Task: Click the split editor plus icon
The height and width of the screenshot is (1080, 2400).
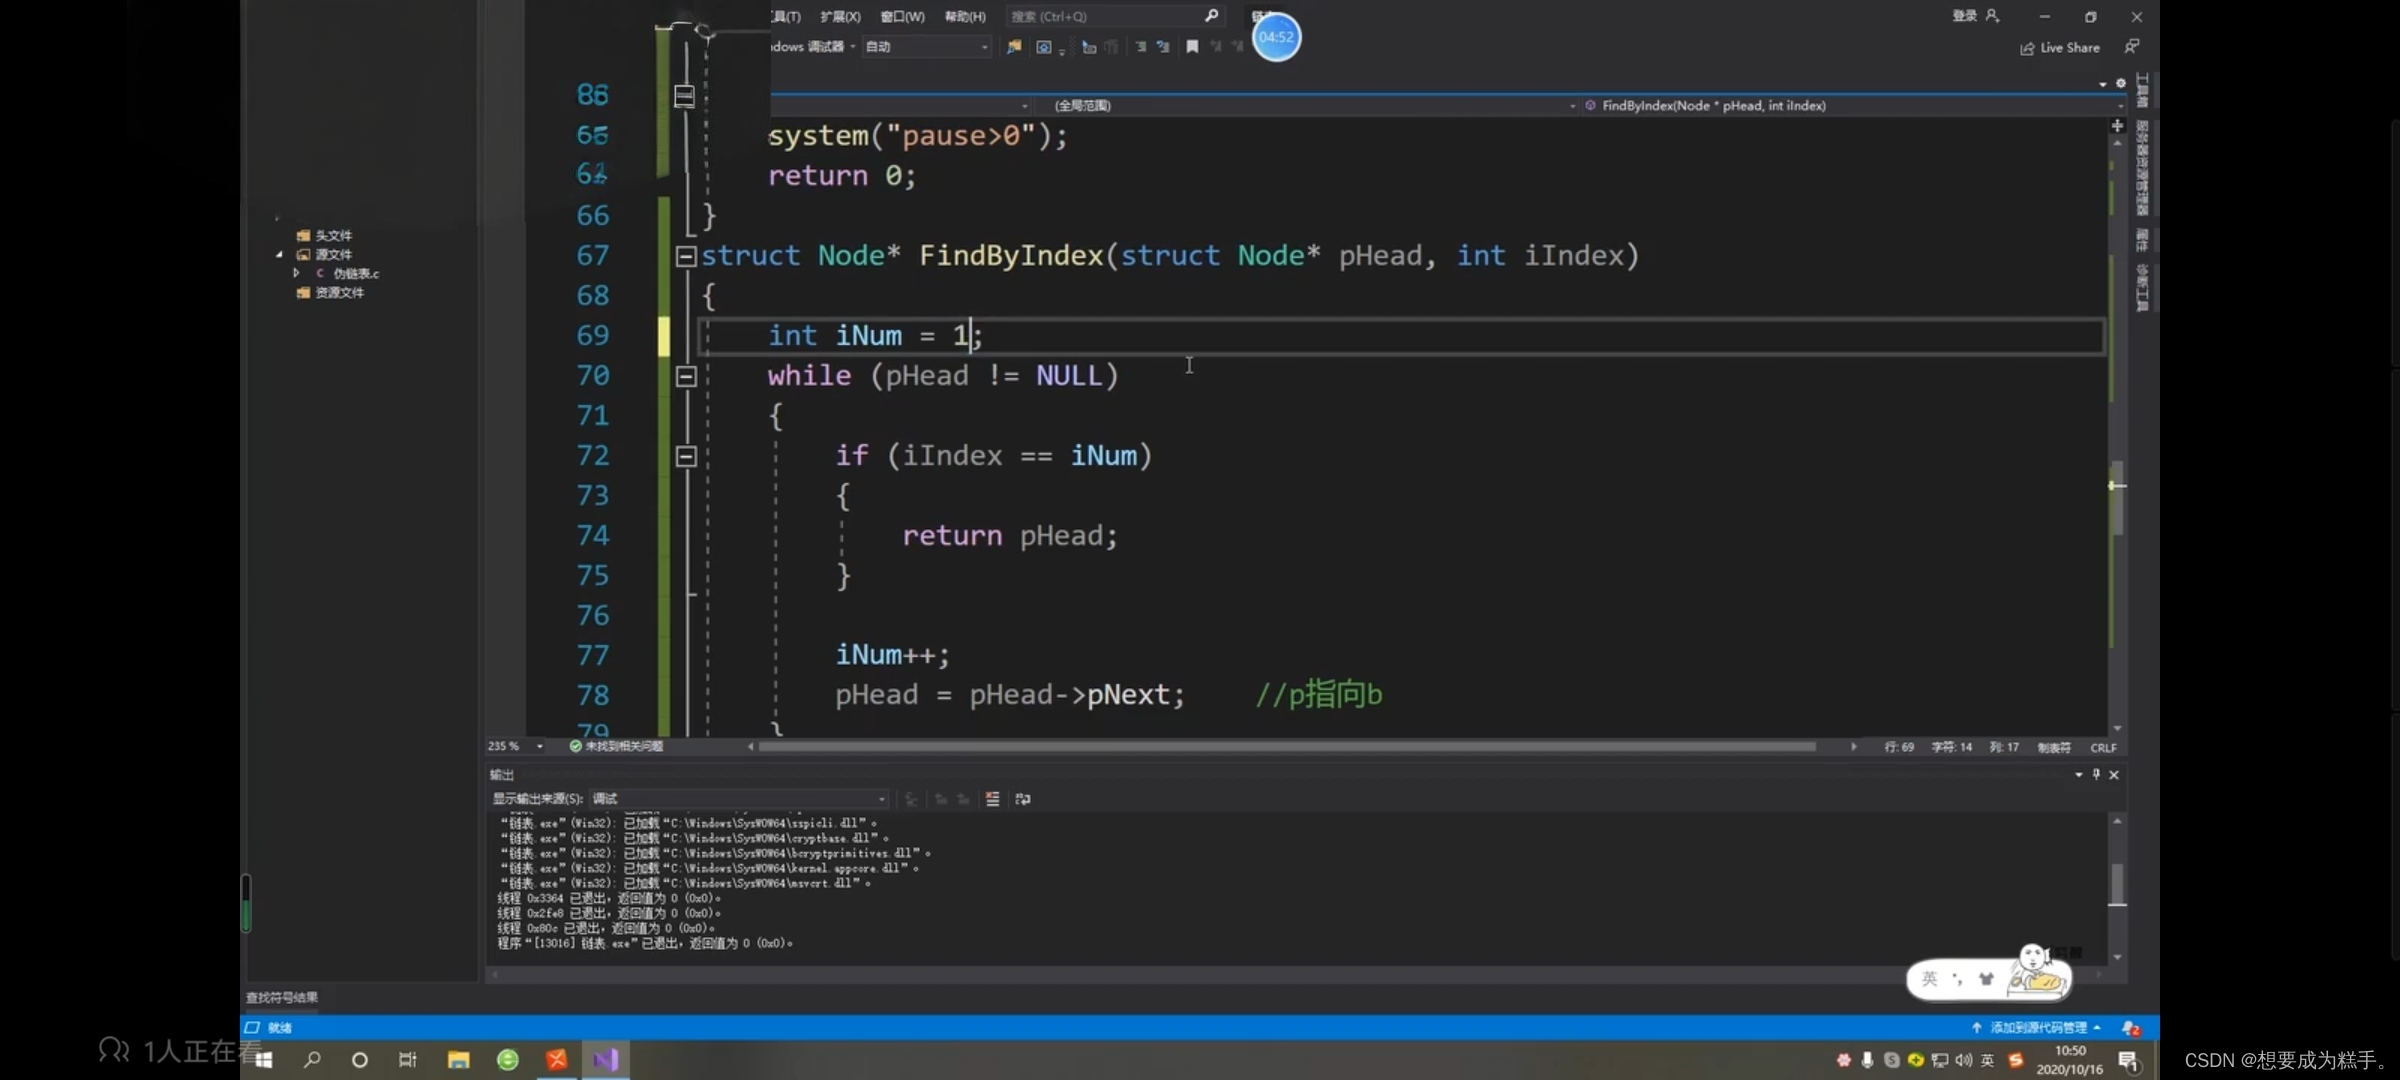Action: pos(2117,126)
